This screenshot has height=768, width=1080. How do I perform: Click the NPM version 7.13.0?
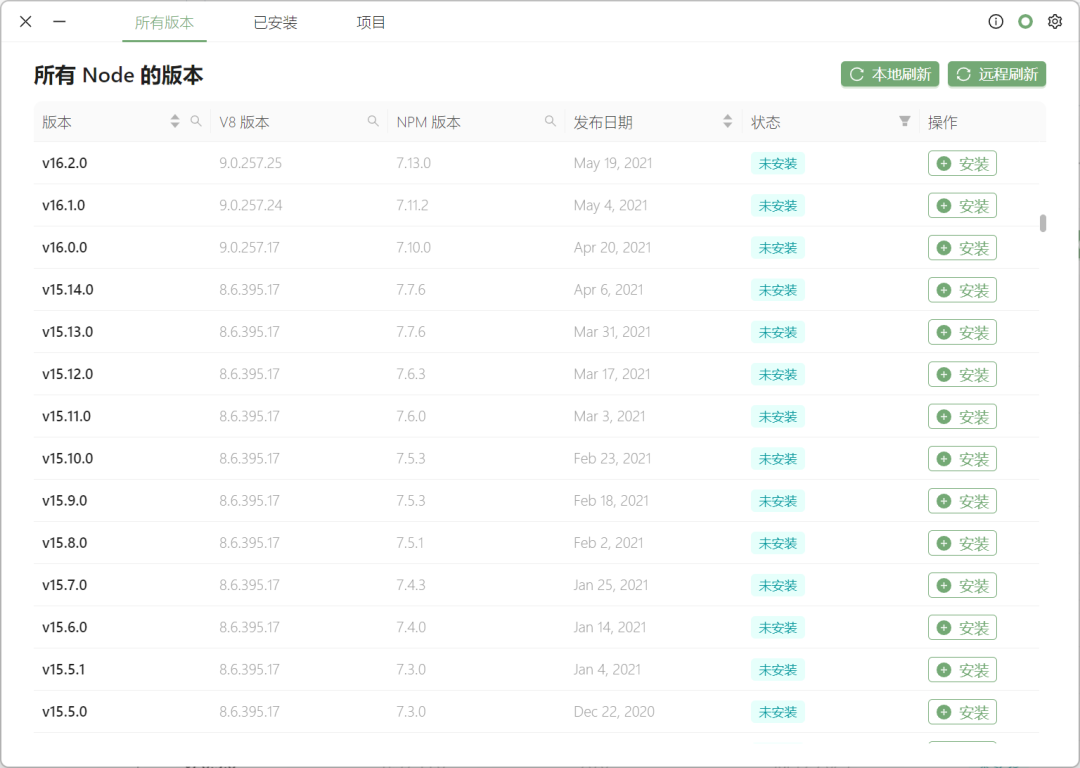413,163
